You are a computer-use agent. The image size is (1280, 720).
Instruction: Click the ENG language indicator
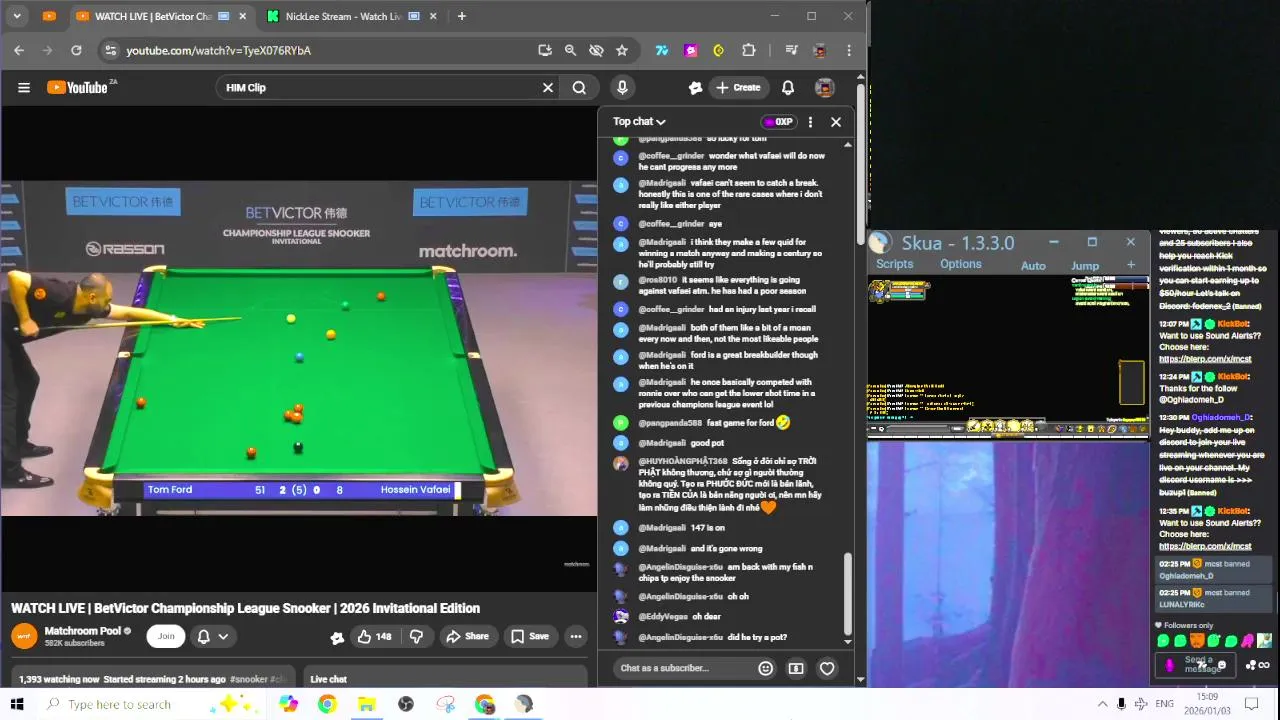coord(1164,704)
